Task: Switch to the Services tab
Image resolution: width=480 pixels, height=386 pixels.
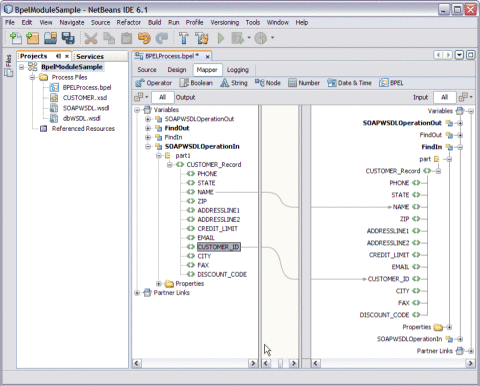Action: pyautogui.click(x=90, y=56)
